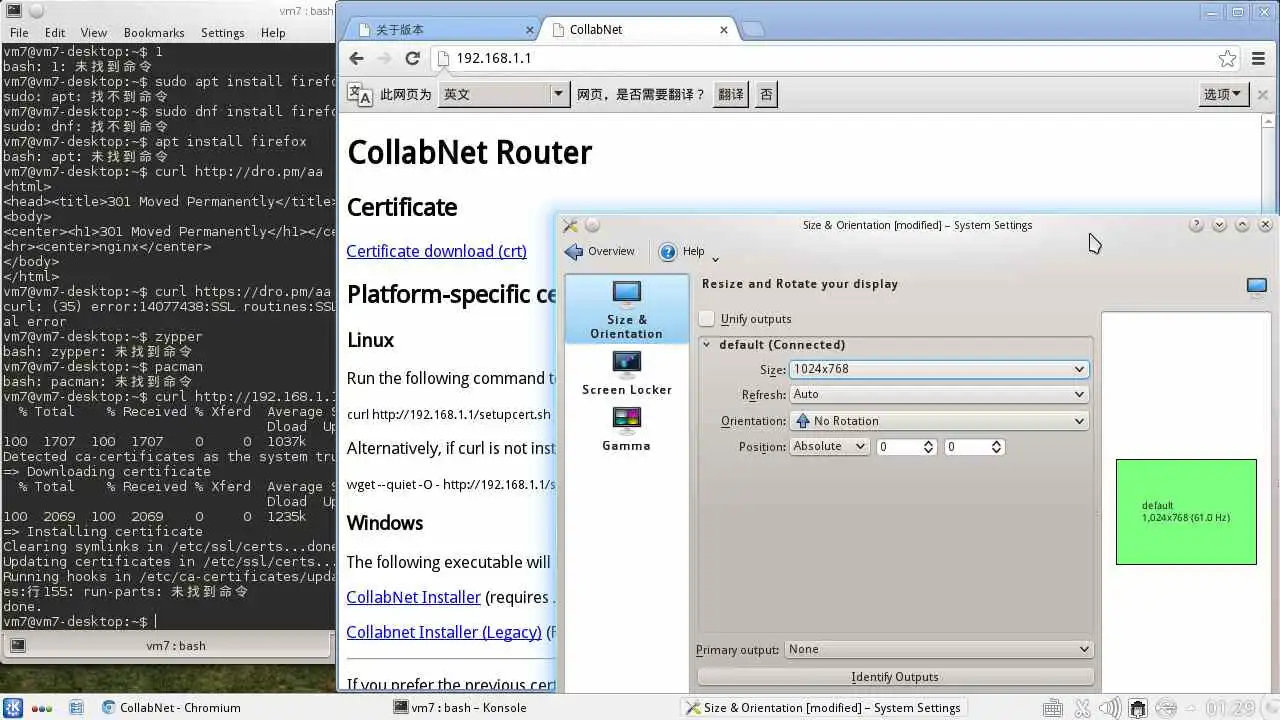Click second Position coordinate spinbox
Image resolution: width=1280 pixels, height=720 pixels.
tap(974, 447)
